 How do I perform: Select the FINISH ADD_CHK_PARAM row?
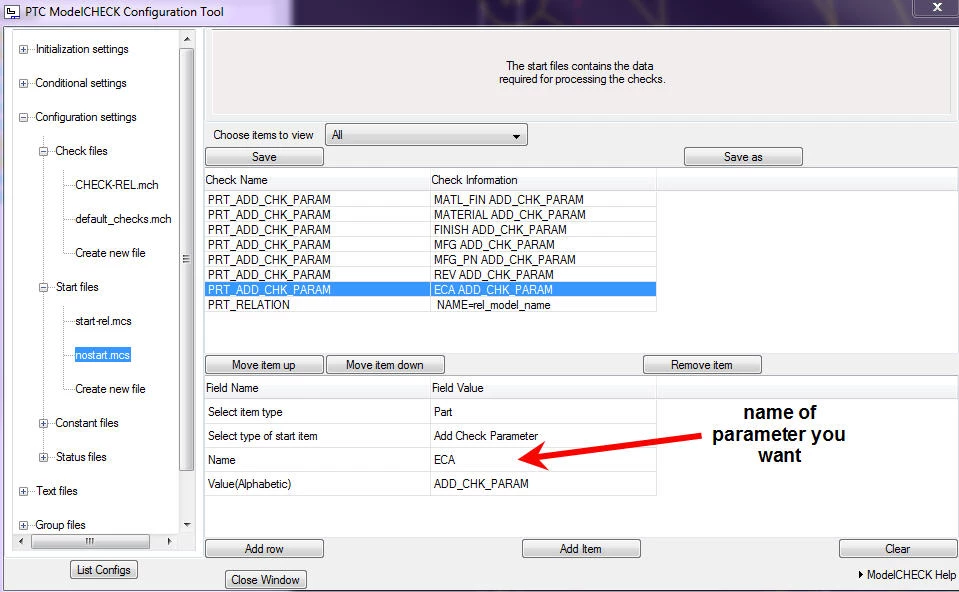click(x=431, y=229)
